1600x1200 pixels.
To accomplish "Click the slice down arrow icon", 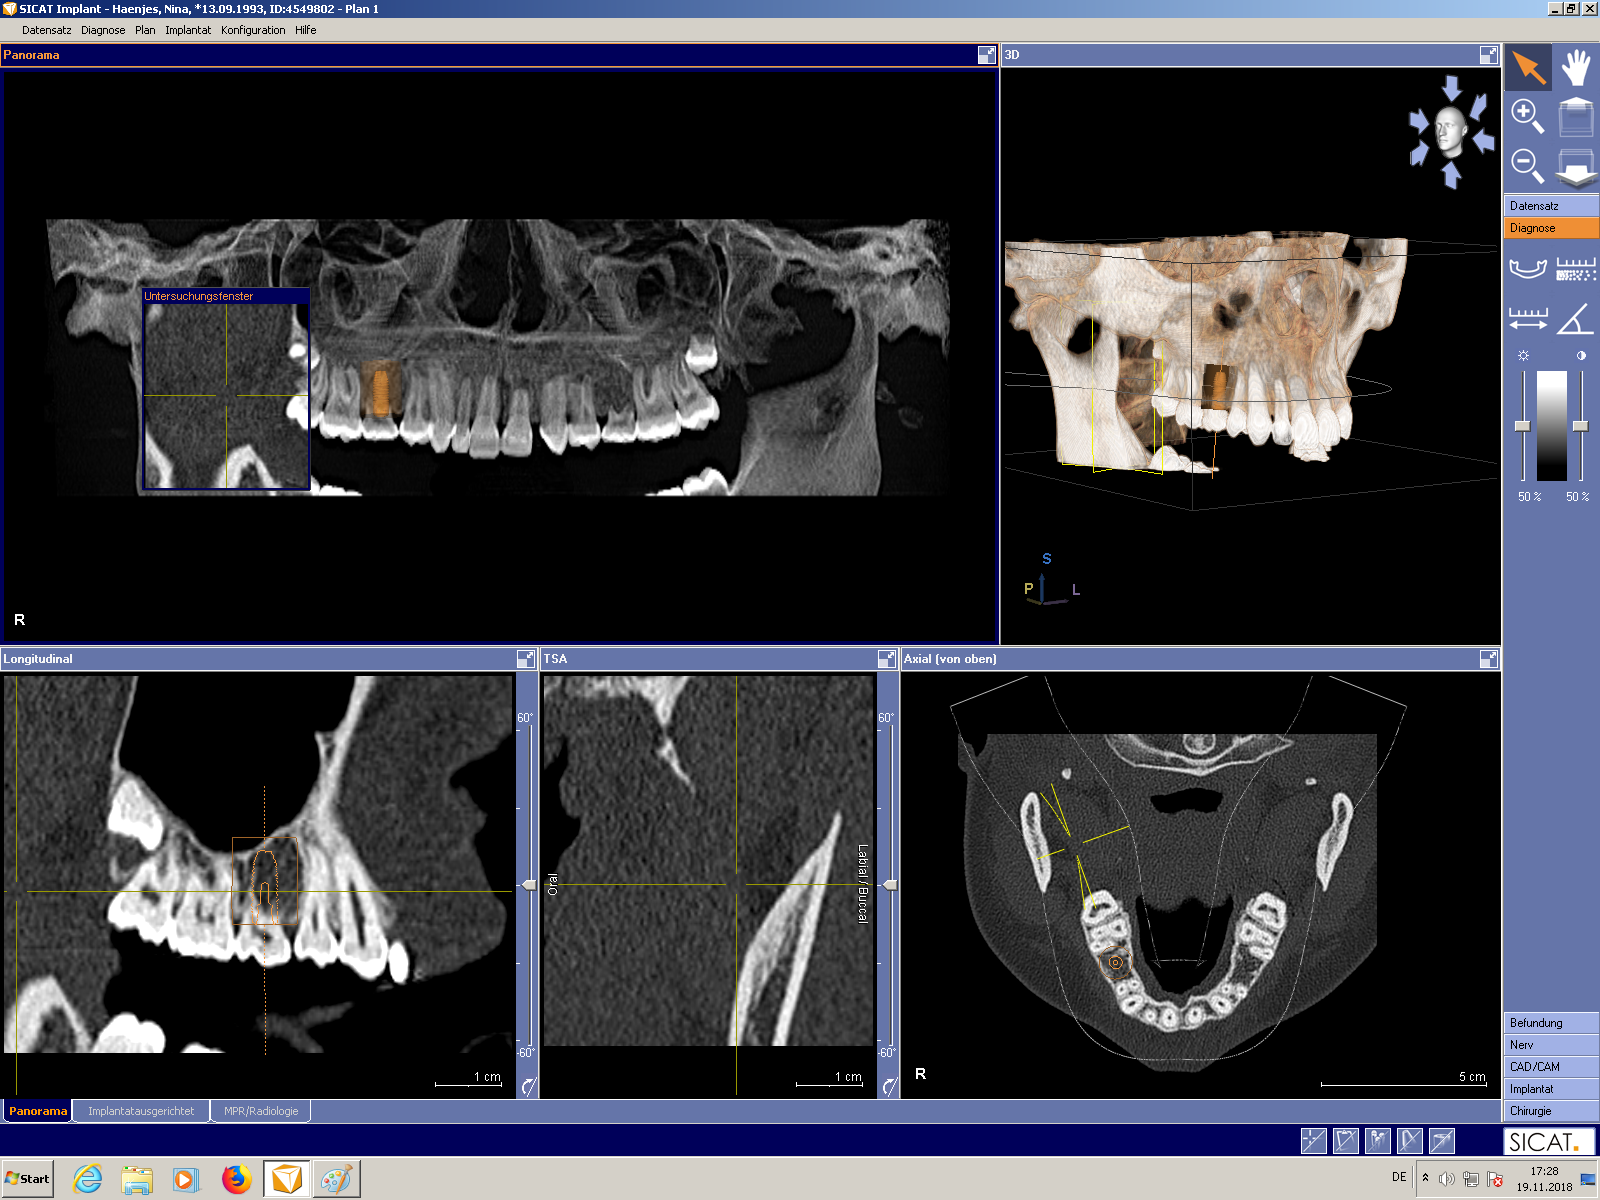I will (1576, 166).
